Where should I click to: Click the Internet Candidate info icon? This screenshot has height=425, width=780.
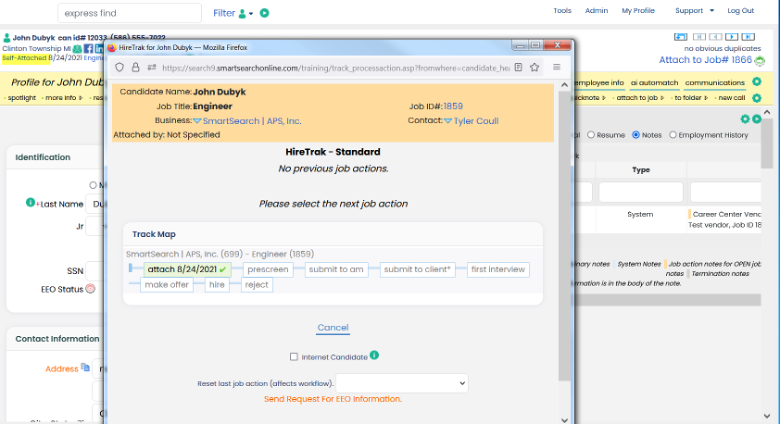374,355
